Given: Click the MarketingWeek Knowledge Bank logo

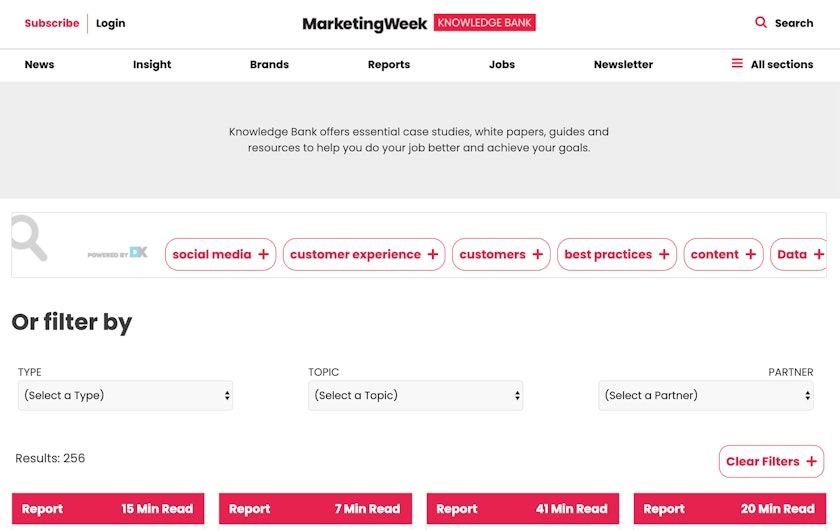Looking at the screenshot, I should coord(419,23).
